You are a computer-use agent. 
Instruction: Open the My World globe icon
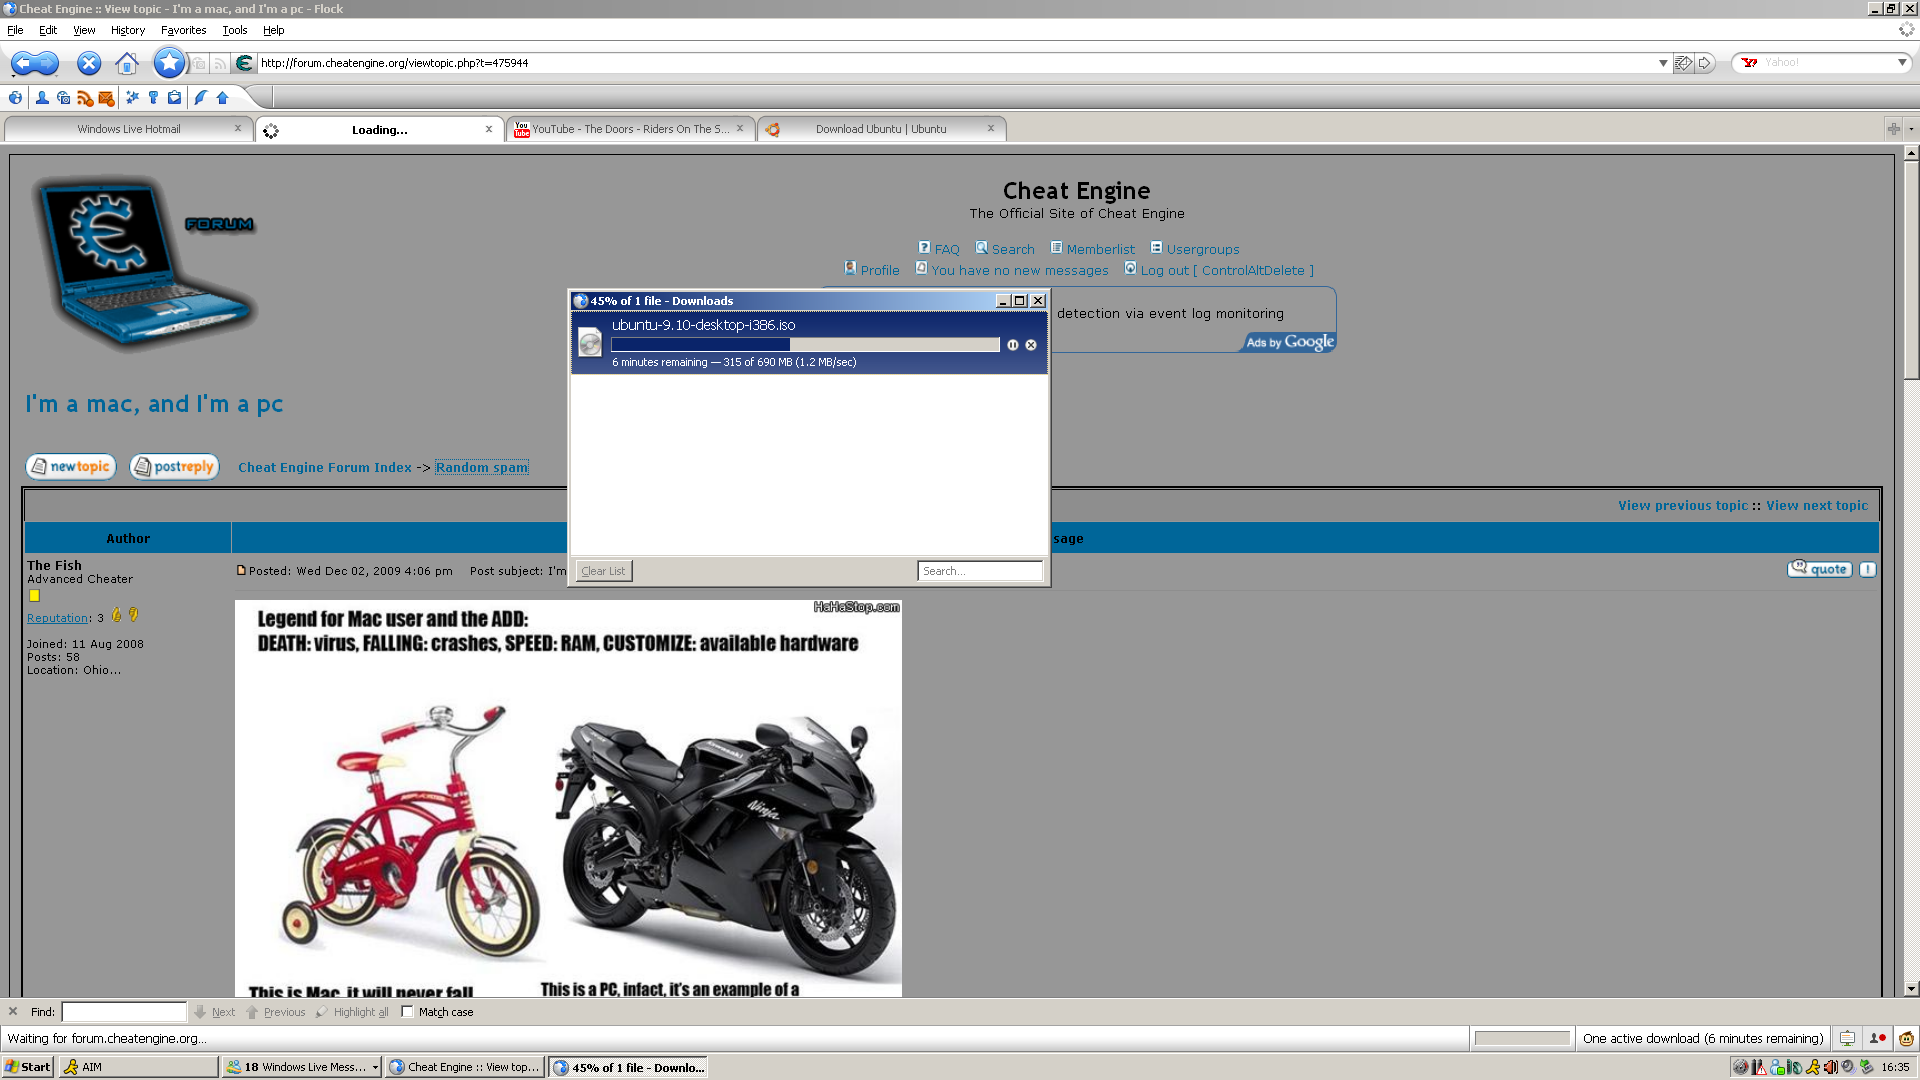[x=15, y=98]
